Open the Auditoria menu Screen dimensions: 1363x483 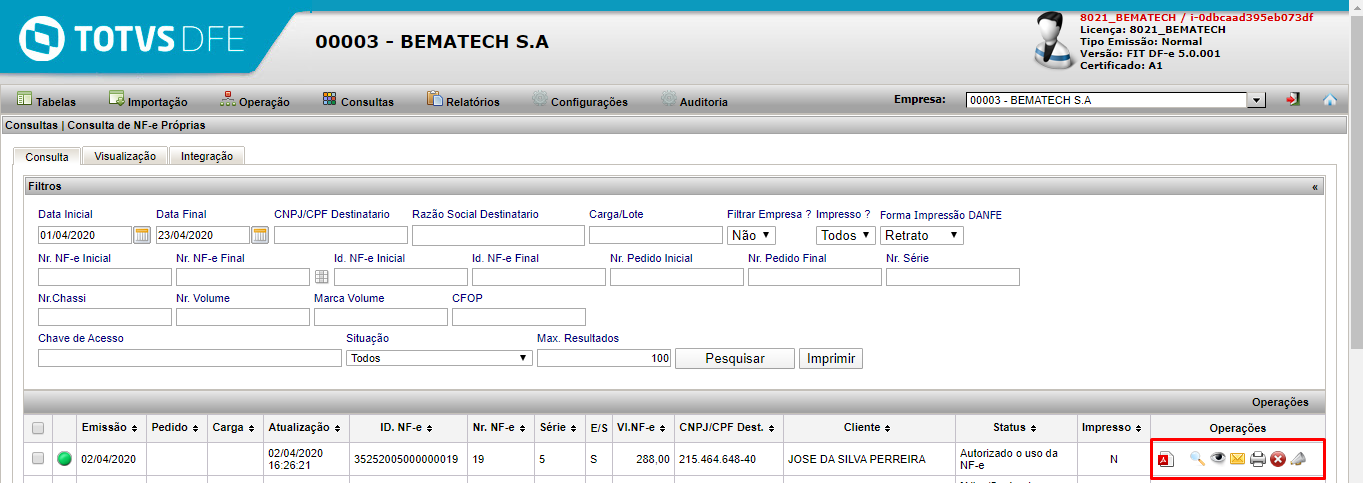695,101
